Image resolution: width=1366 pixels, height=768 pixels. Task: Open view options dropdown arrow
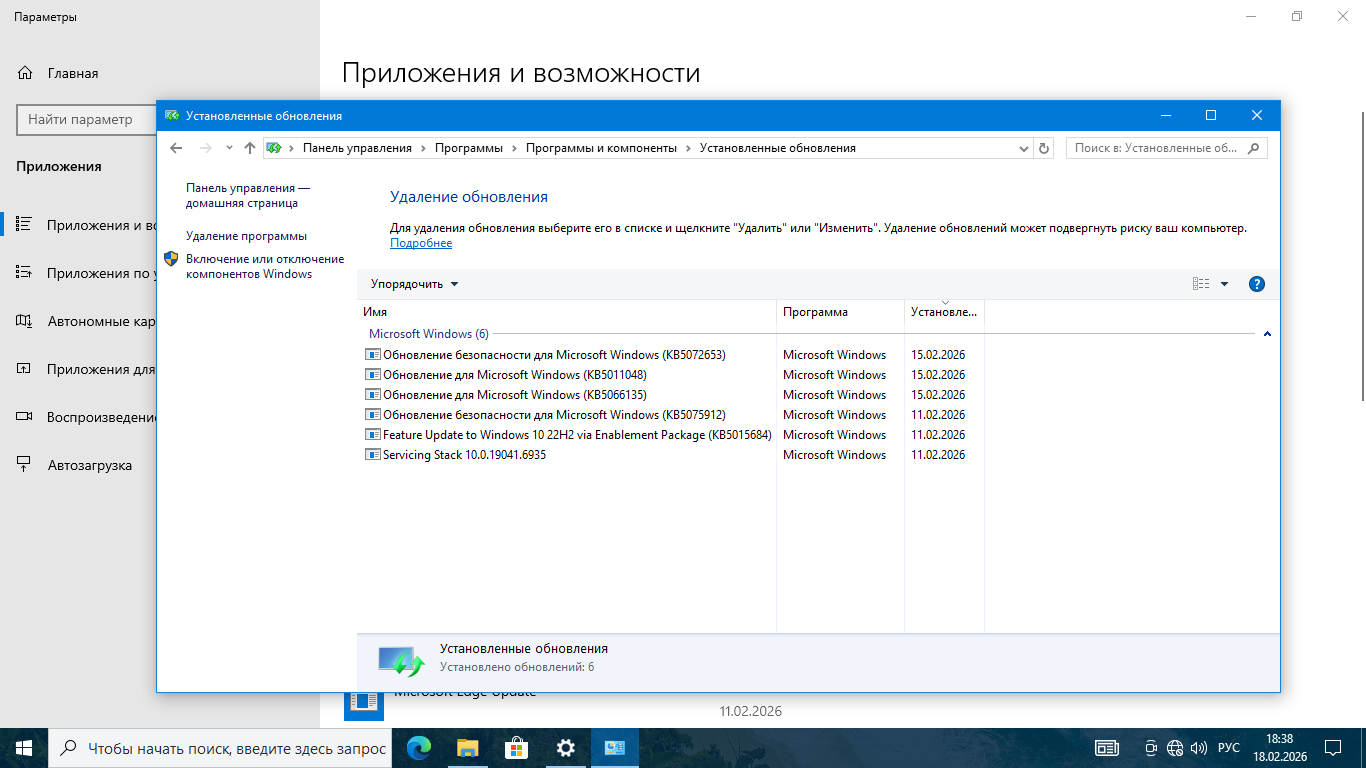(1224, 284)
